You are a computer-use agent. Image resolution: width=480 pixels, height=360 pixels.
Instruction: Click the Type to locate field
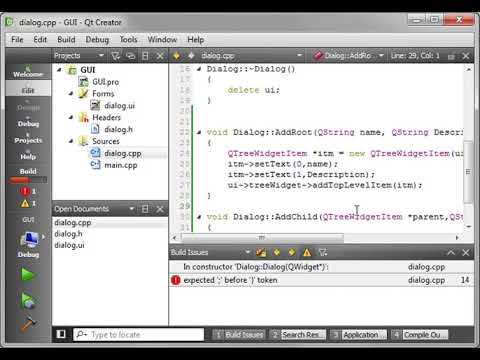tap(139, 334)
